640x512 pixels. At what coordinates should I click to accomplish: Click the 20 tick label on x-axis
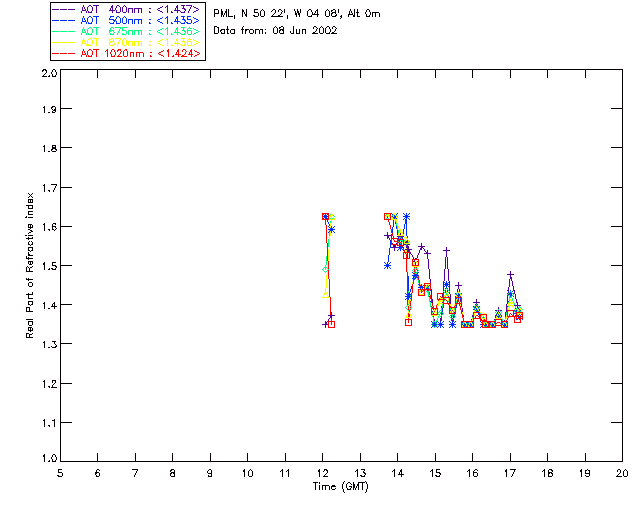(622, 472)
